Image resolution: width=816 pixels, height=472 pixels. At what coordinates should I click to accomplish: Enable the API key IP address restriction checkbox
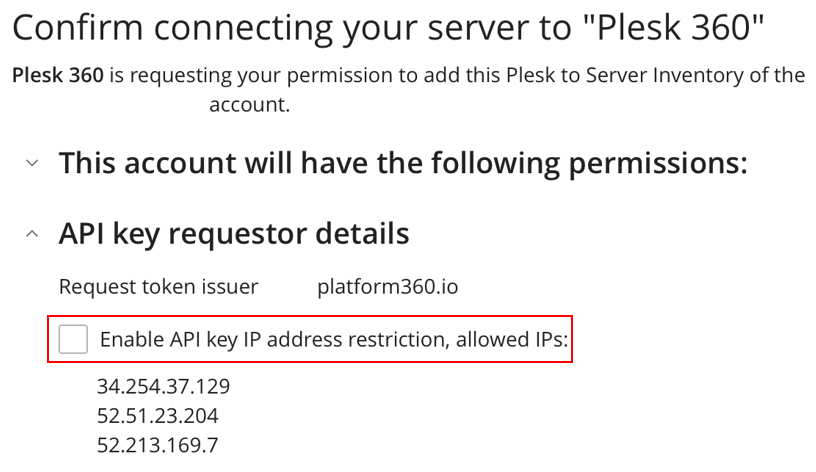coord(73,340)
